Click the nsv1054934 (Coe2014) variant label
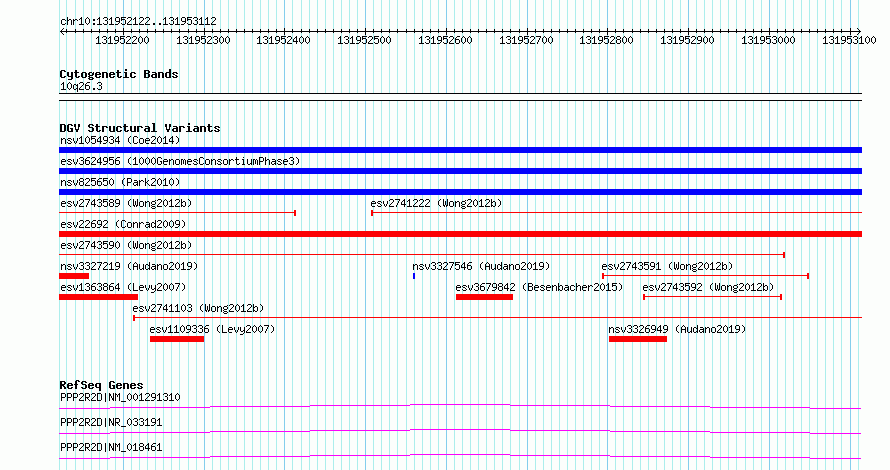Screen dimensions: 890x470 pos(120,140)
